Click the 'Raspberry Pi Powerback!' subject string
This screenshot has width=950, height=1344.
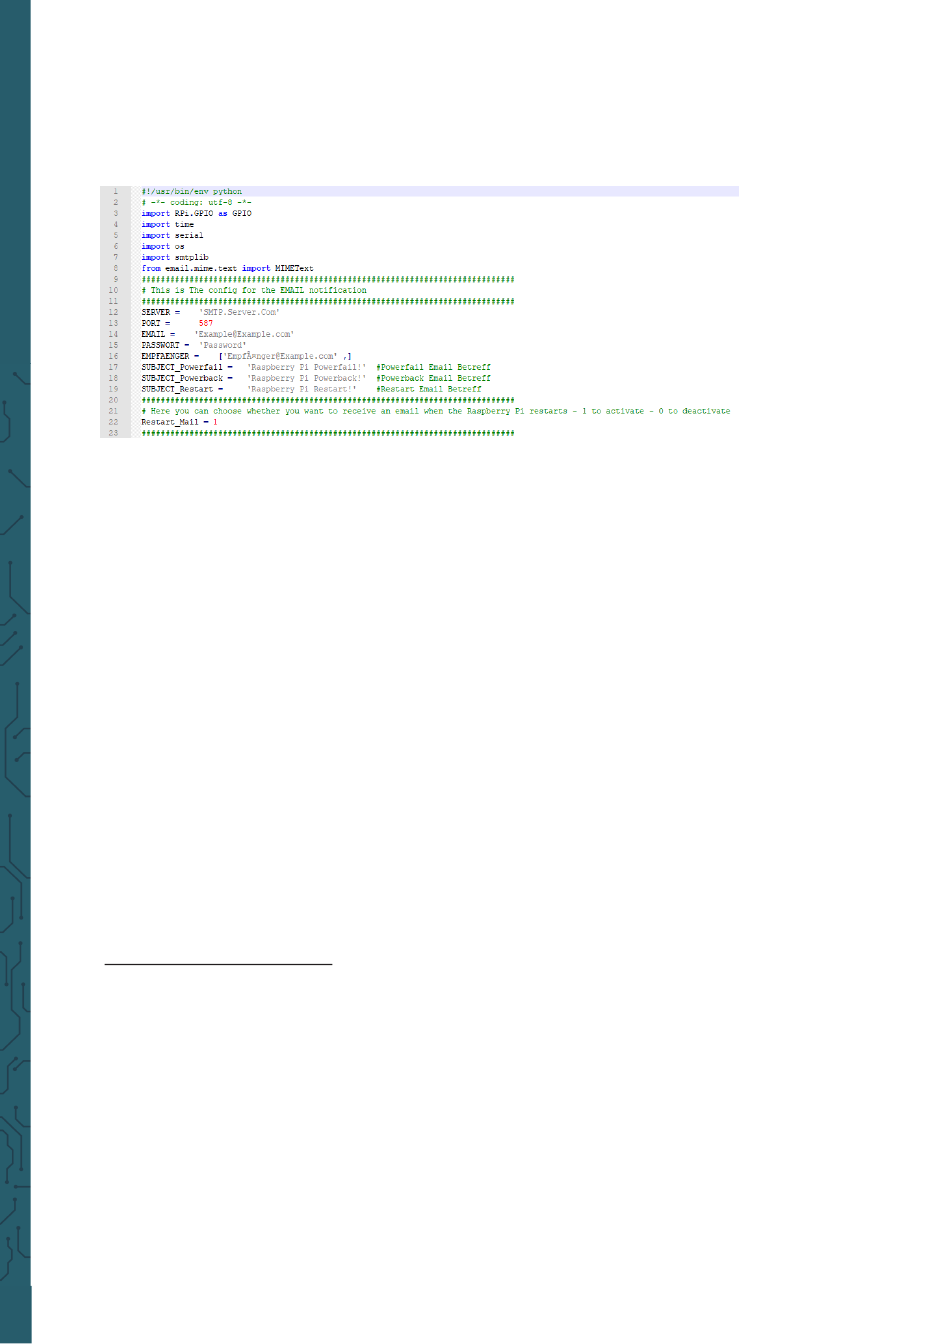point(307,378)
